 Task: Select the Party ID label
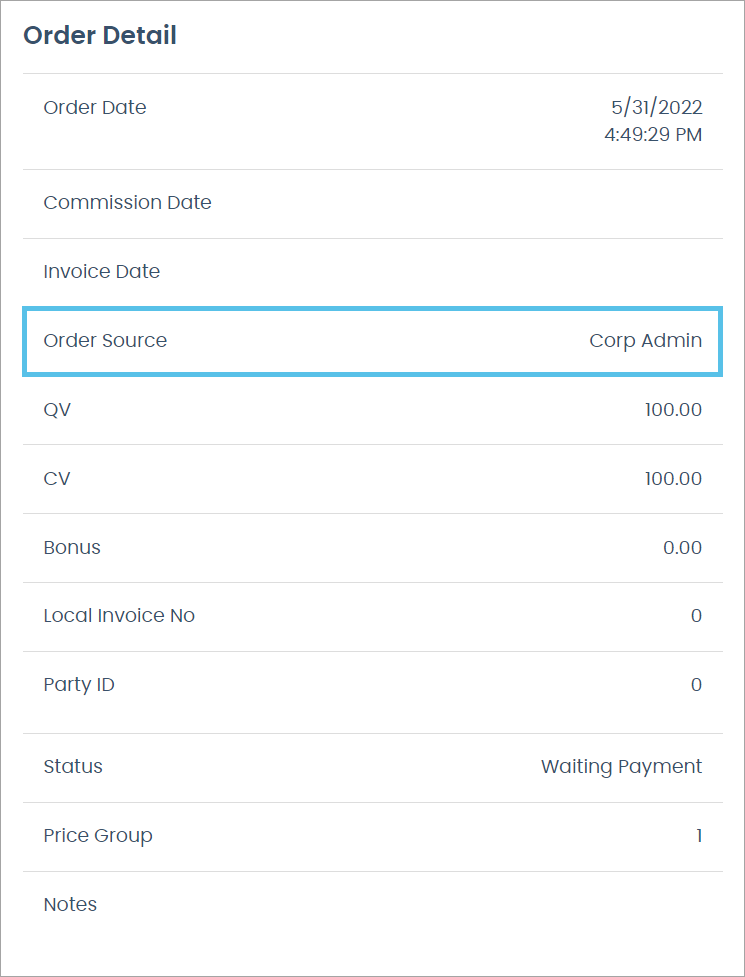(79, 685)
